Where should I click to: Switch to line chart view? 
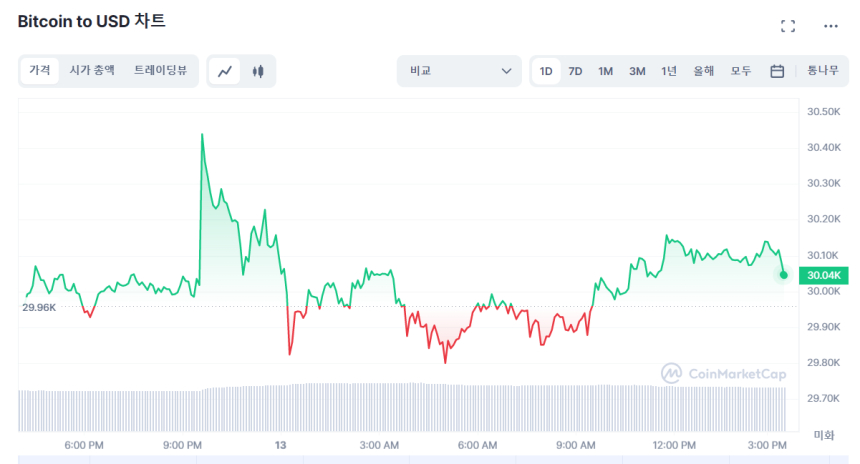(226, 71)
